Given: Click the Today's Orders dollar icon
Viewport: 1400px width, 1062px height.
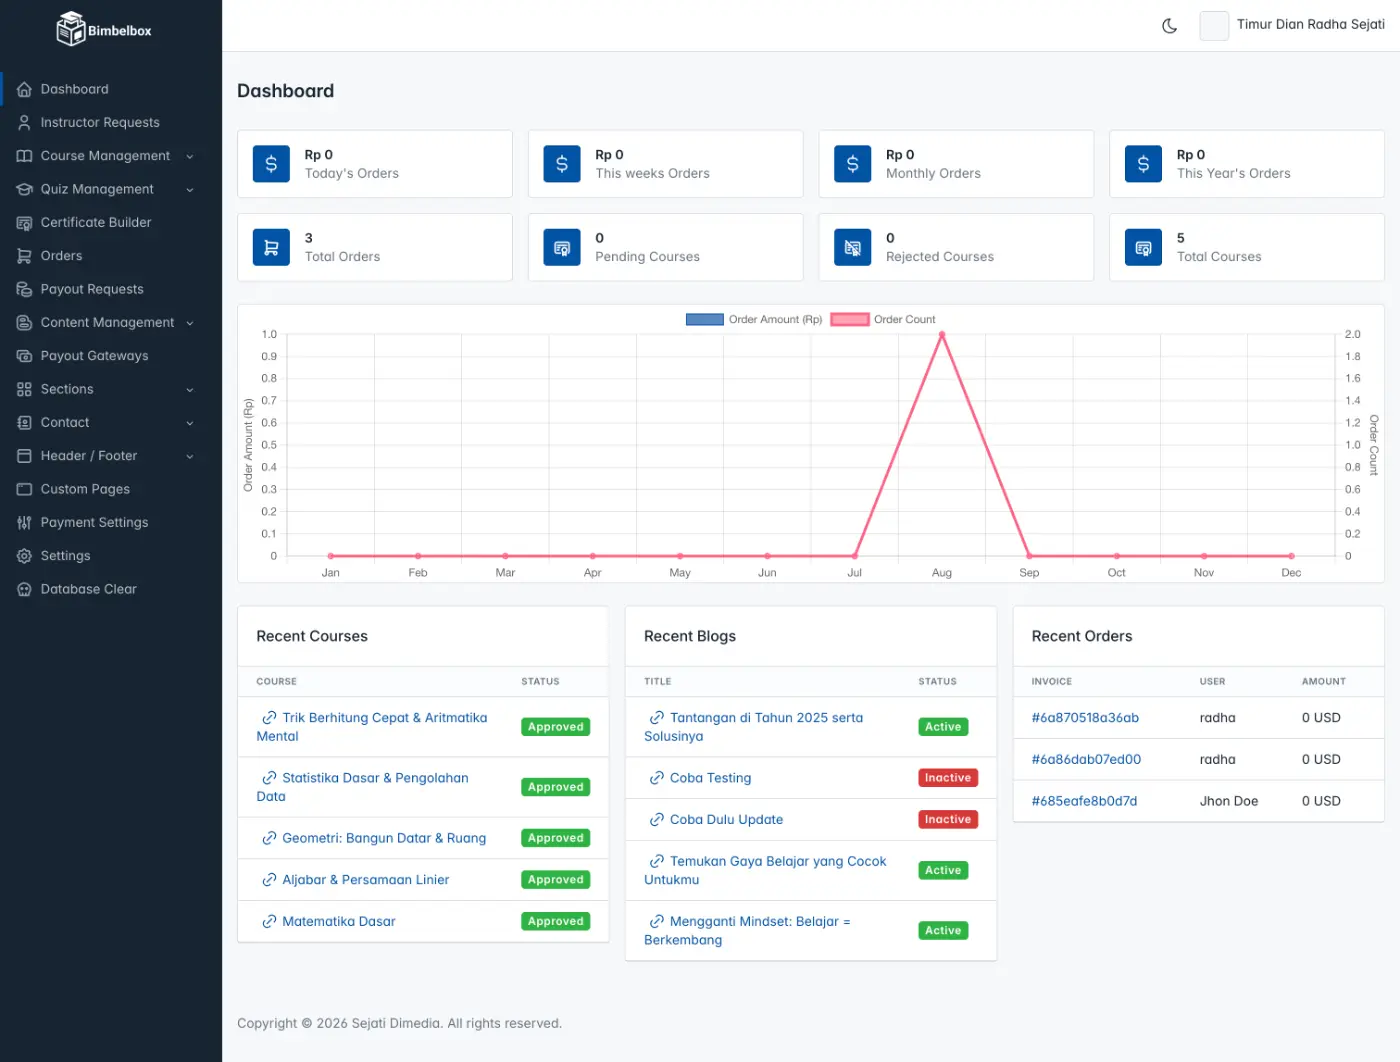Looking at the screenshot, I should click(x=271, y=164).
